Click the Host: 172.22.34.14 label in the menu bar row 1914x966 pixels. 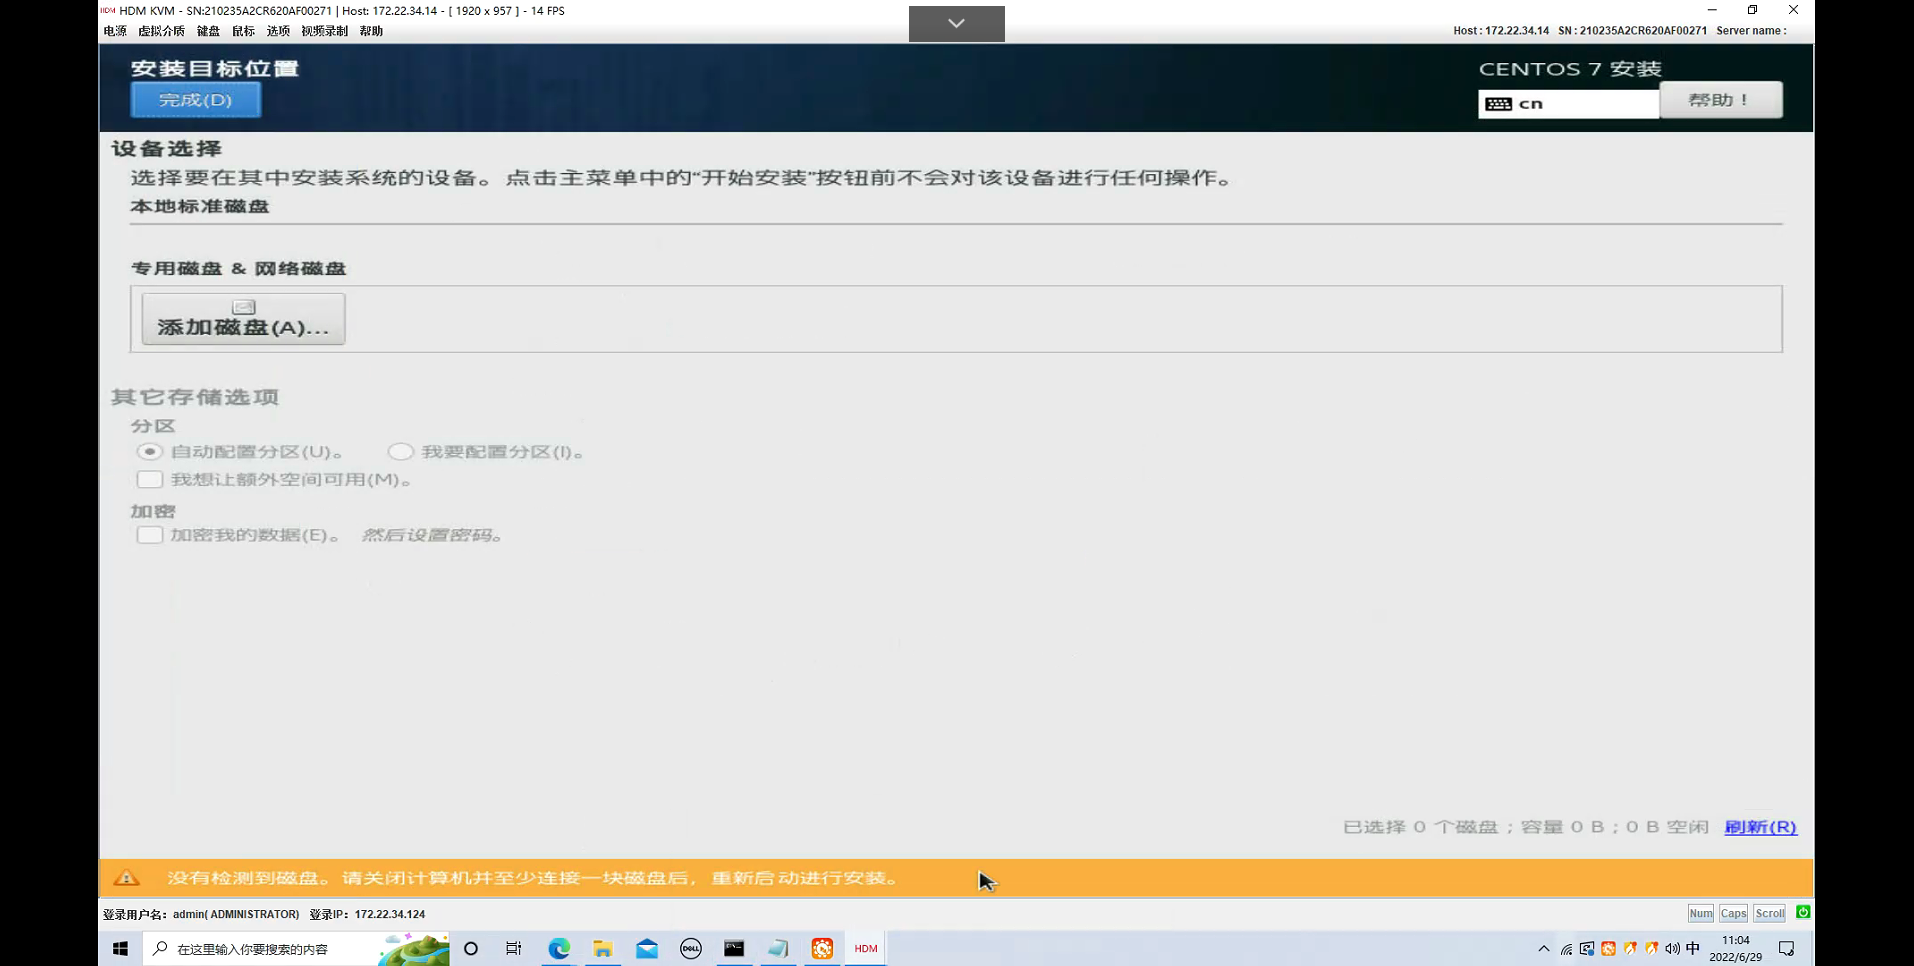click(1501, 31)
